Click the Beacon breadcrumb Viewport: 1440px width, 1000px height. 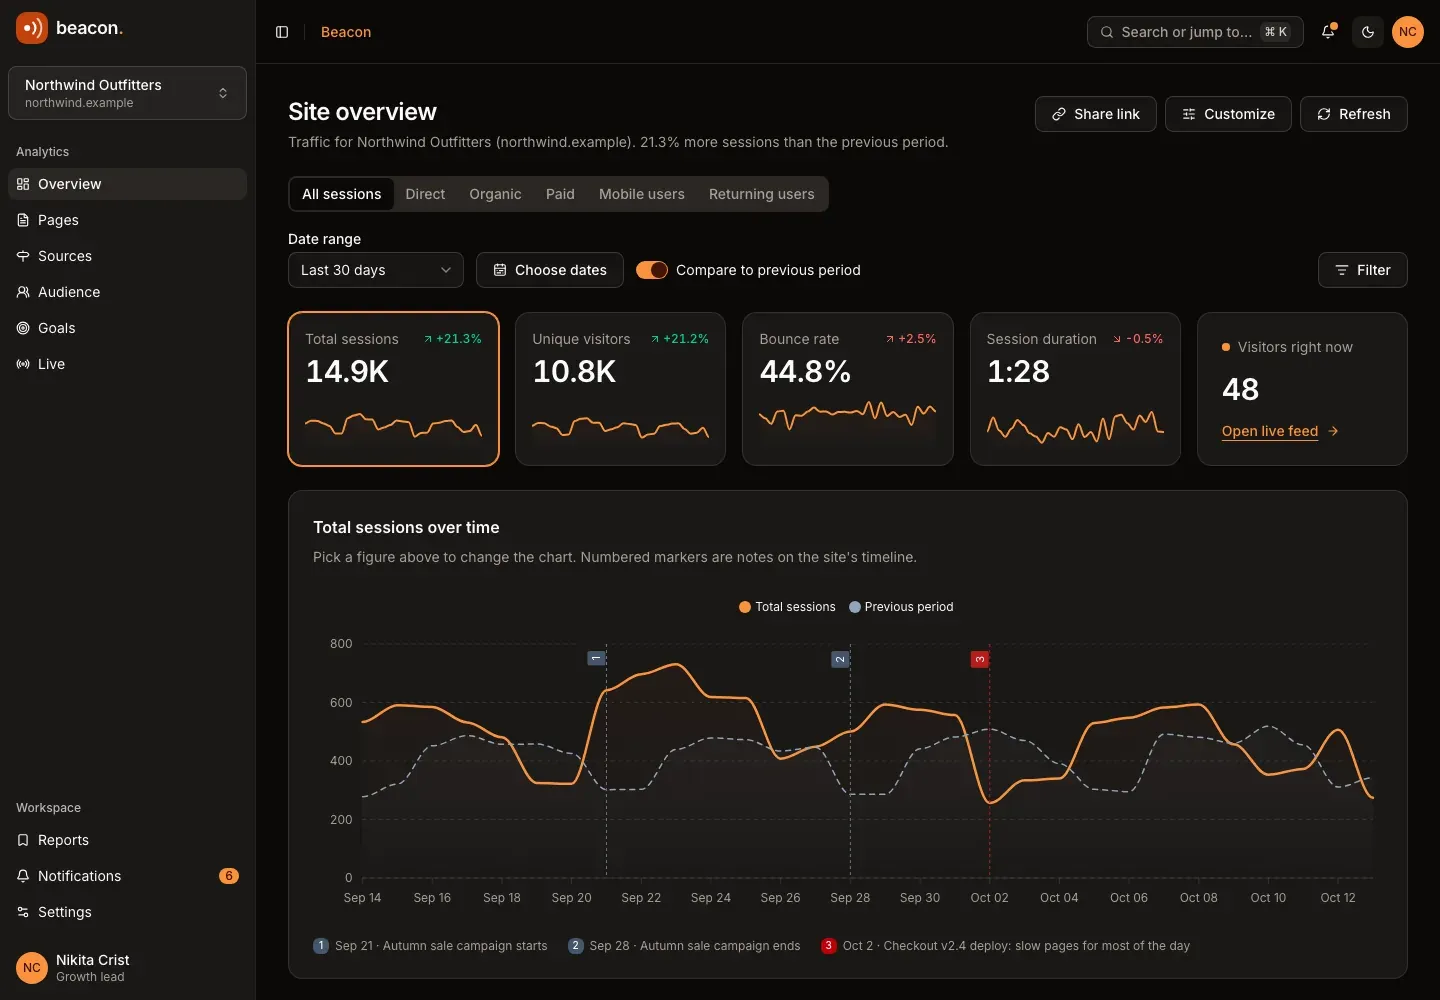pyautogui.click(x=346, y=32)
